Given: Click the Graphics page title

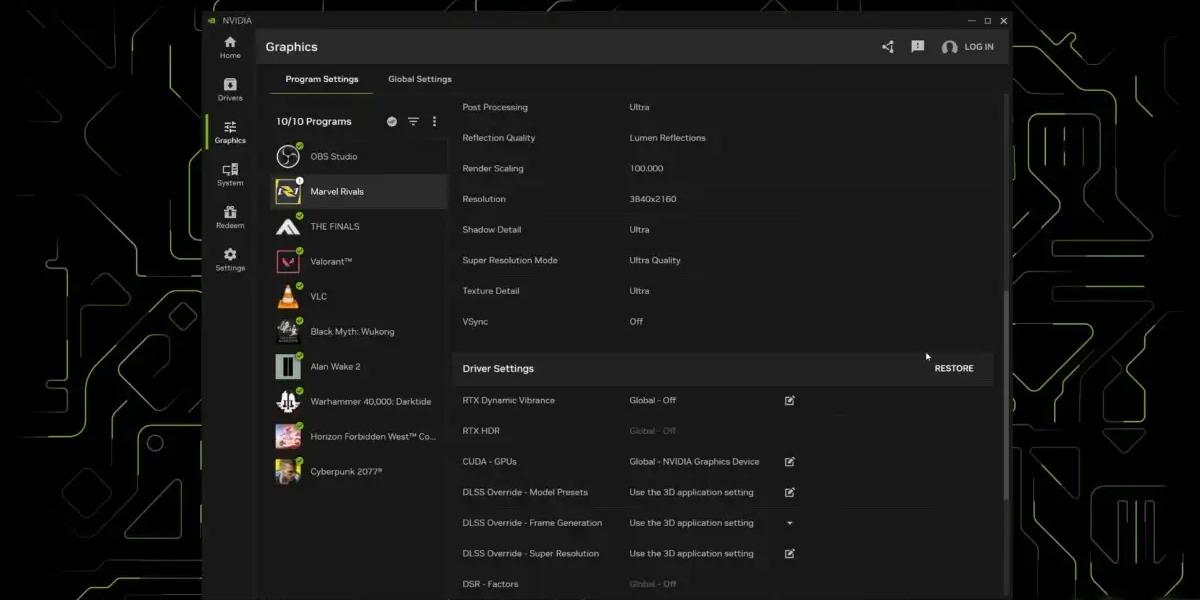Looking at the screenshot, I should tap(291, 47).
